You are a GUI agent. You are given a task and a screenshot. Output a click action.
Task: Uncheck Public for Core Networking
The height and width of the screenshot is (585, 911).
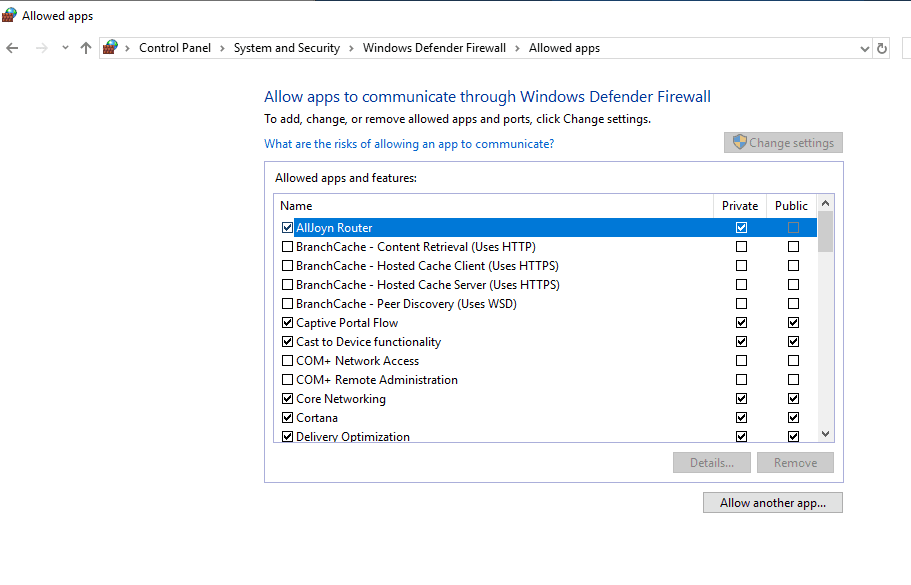tap(793, 399)
